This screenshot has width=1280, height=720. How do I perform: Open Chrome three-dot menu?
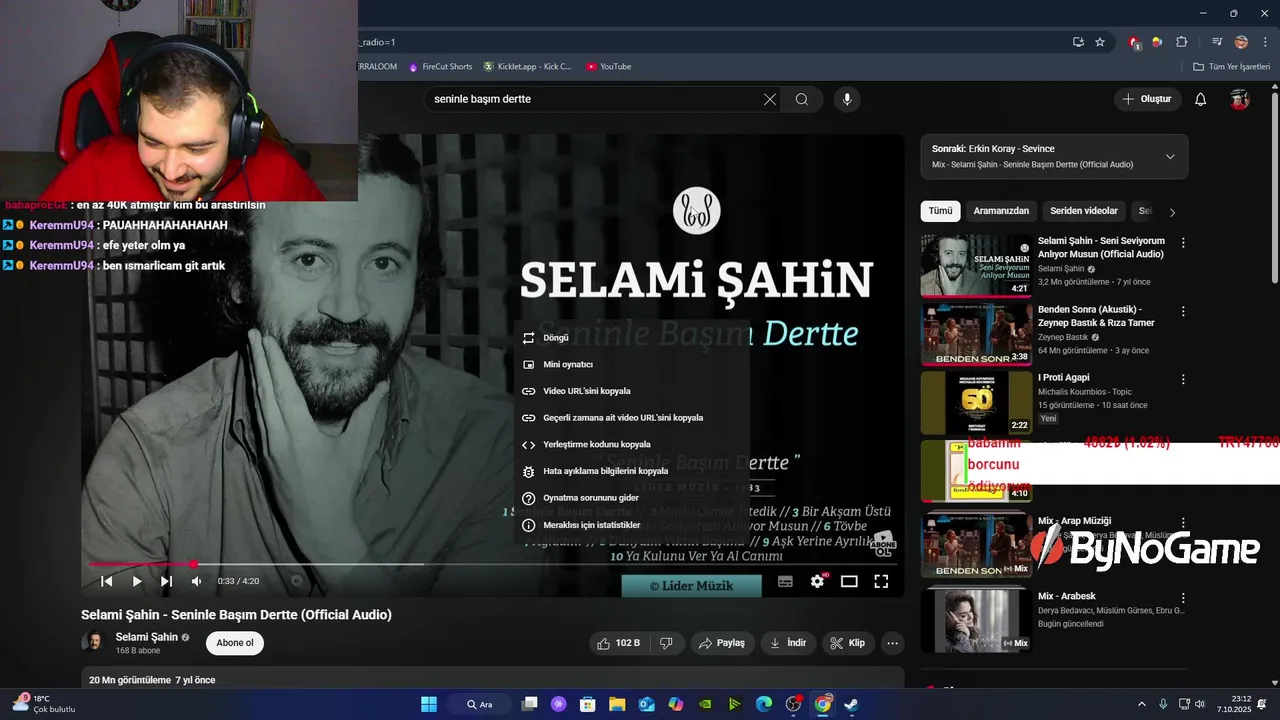1264,42
